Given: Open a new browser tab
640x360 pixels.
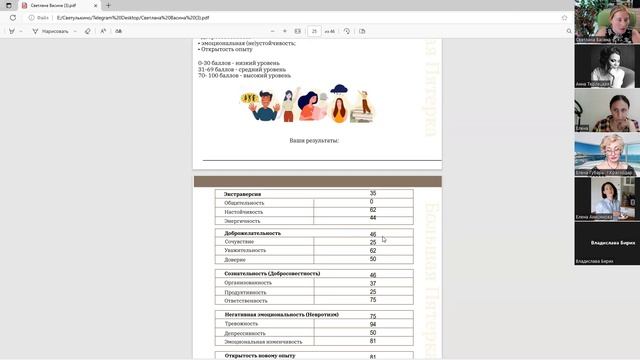Looking at the screenshot, I should point(108,6).
